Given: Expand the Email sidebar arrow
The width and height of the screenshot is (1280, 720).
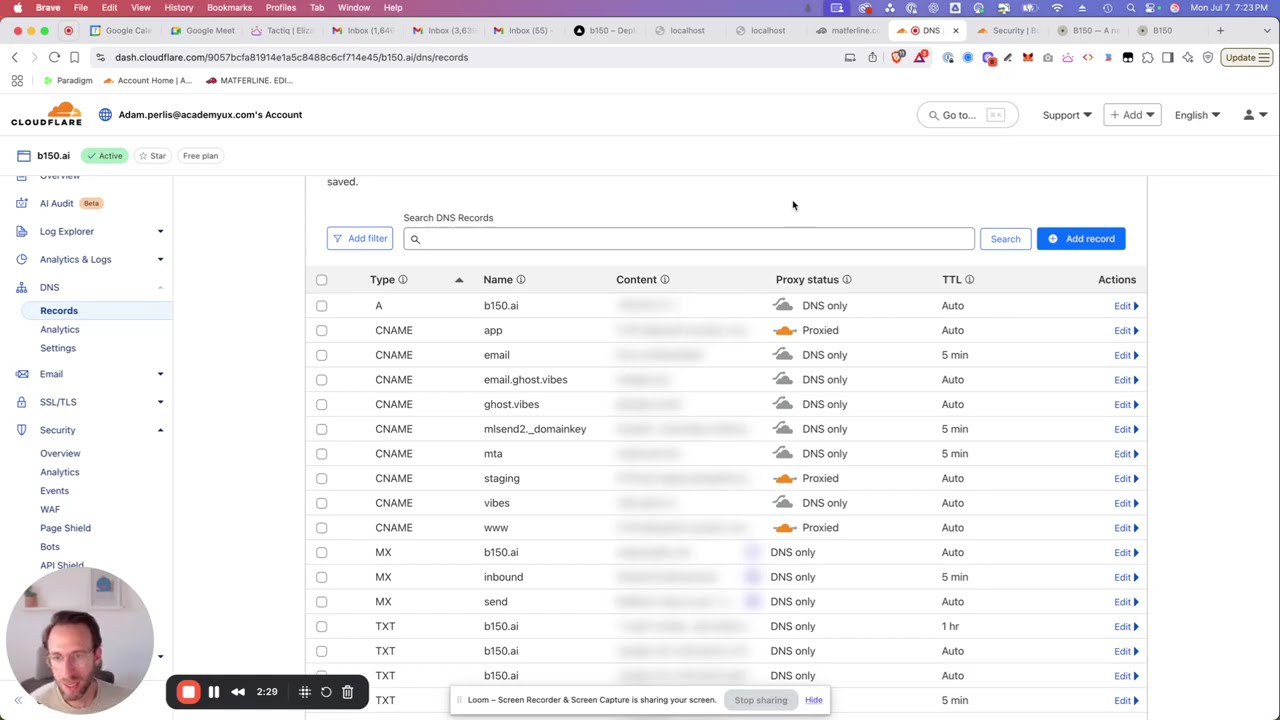Looking at the screenshot, I should click(160, 374).
